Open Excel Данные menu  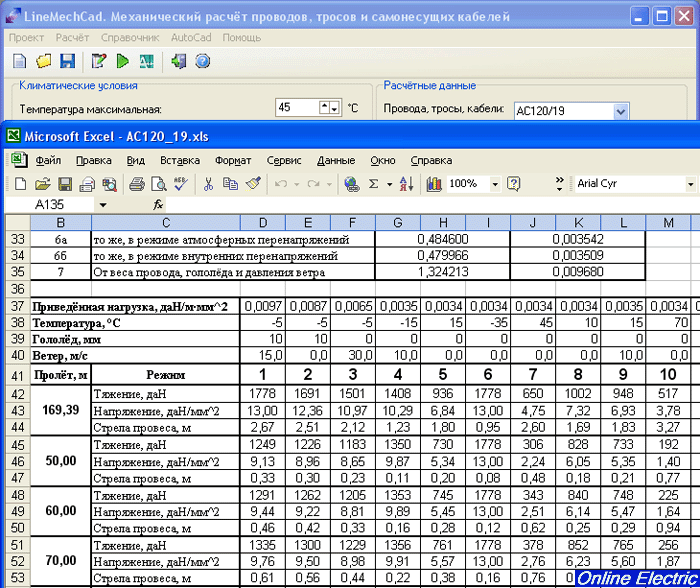pyautogui.click(x=336, y=160)
